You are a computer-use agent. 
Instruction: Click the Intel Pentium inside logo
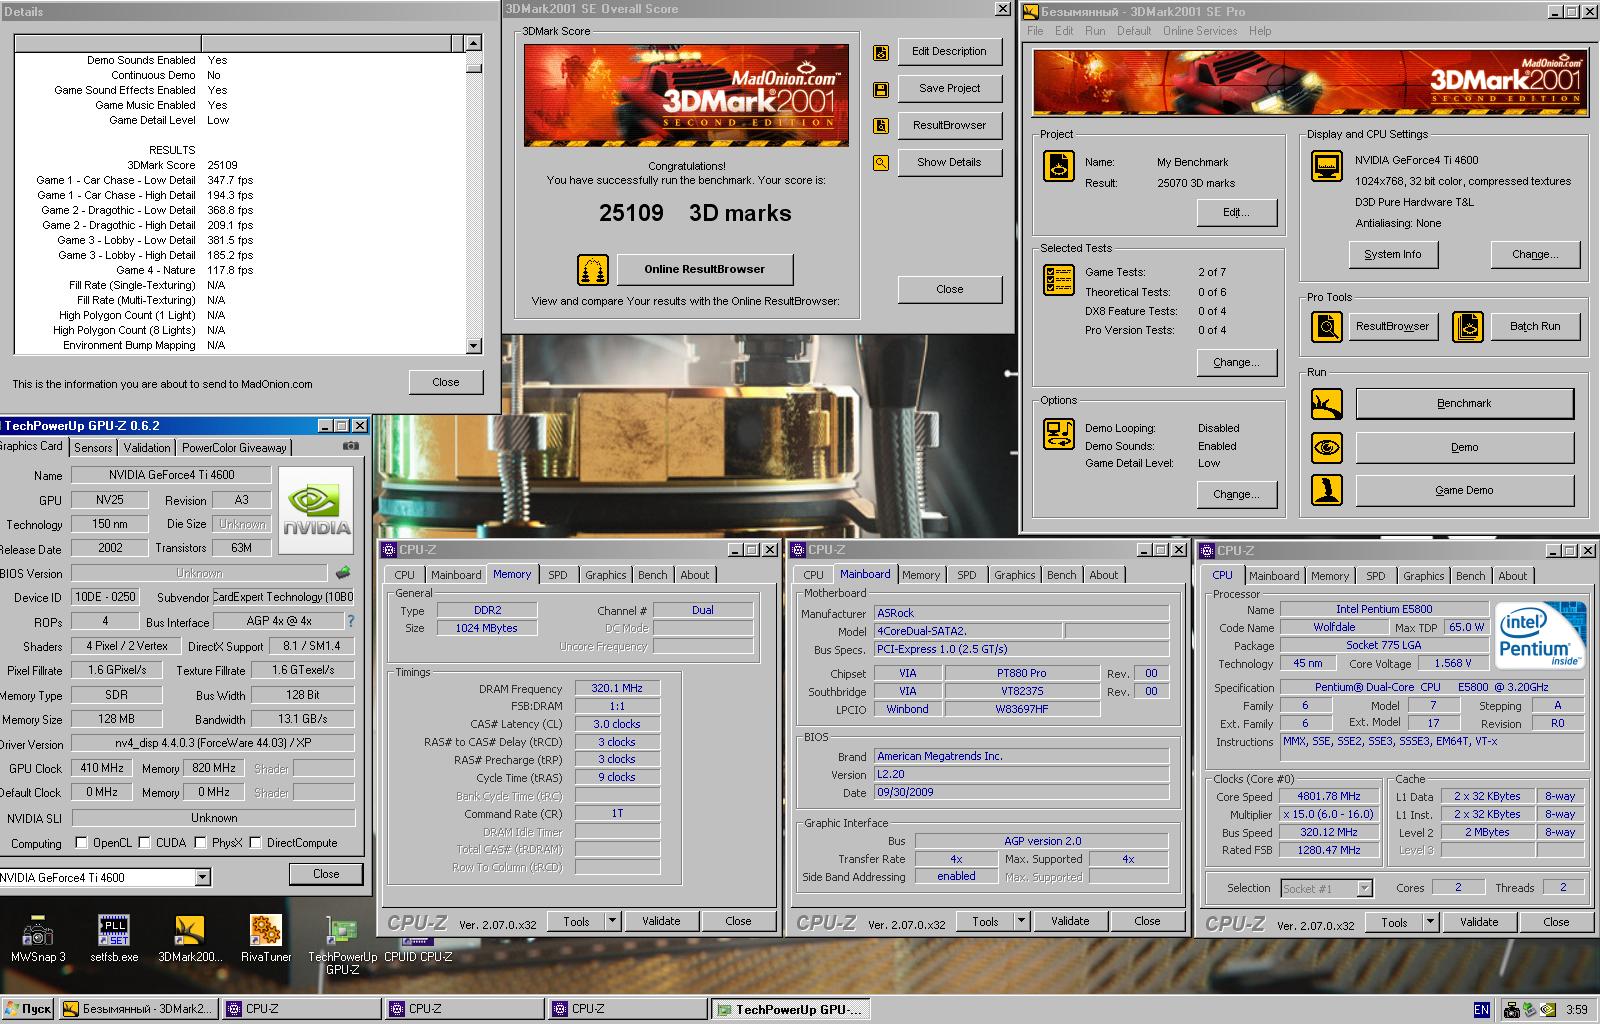coord(1541,635)
